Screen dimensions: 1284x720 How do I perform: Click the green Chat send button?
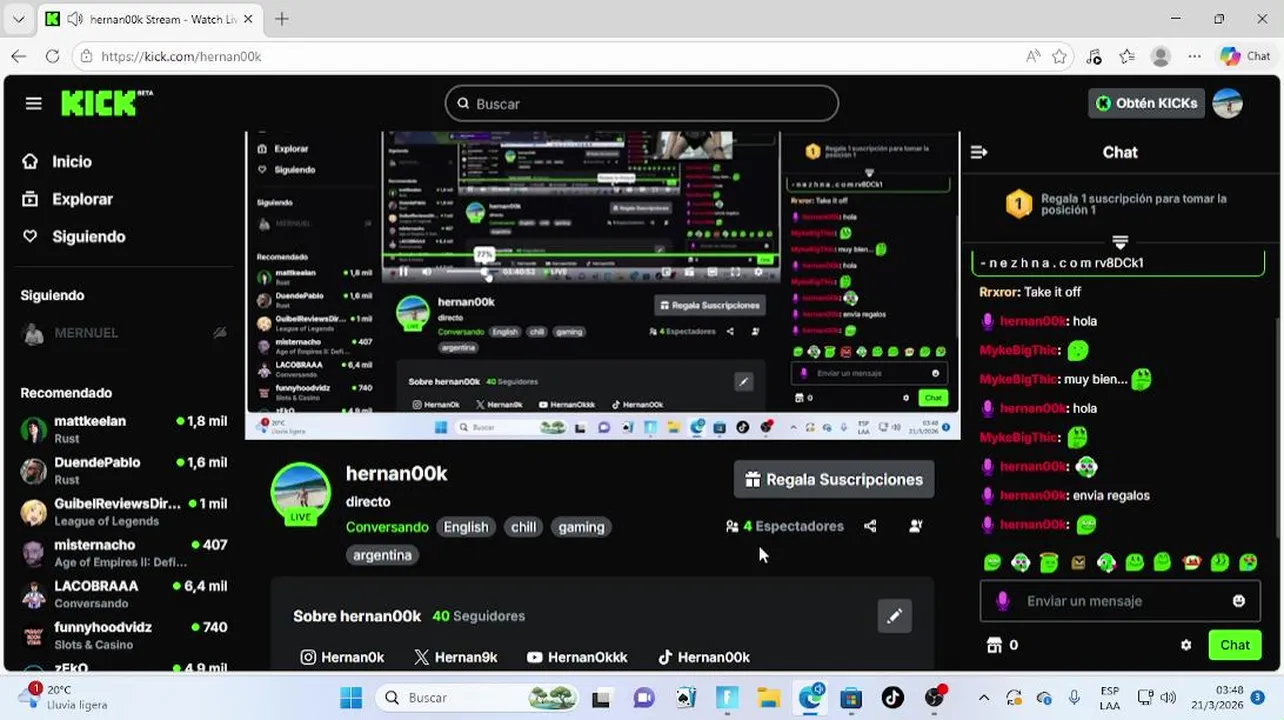[1234, 645]
